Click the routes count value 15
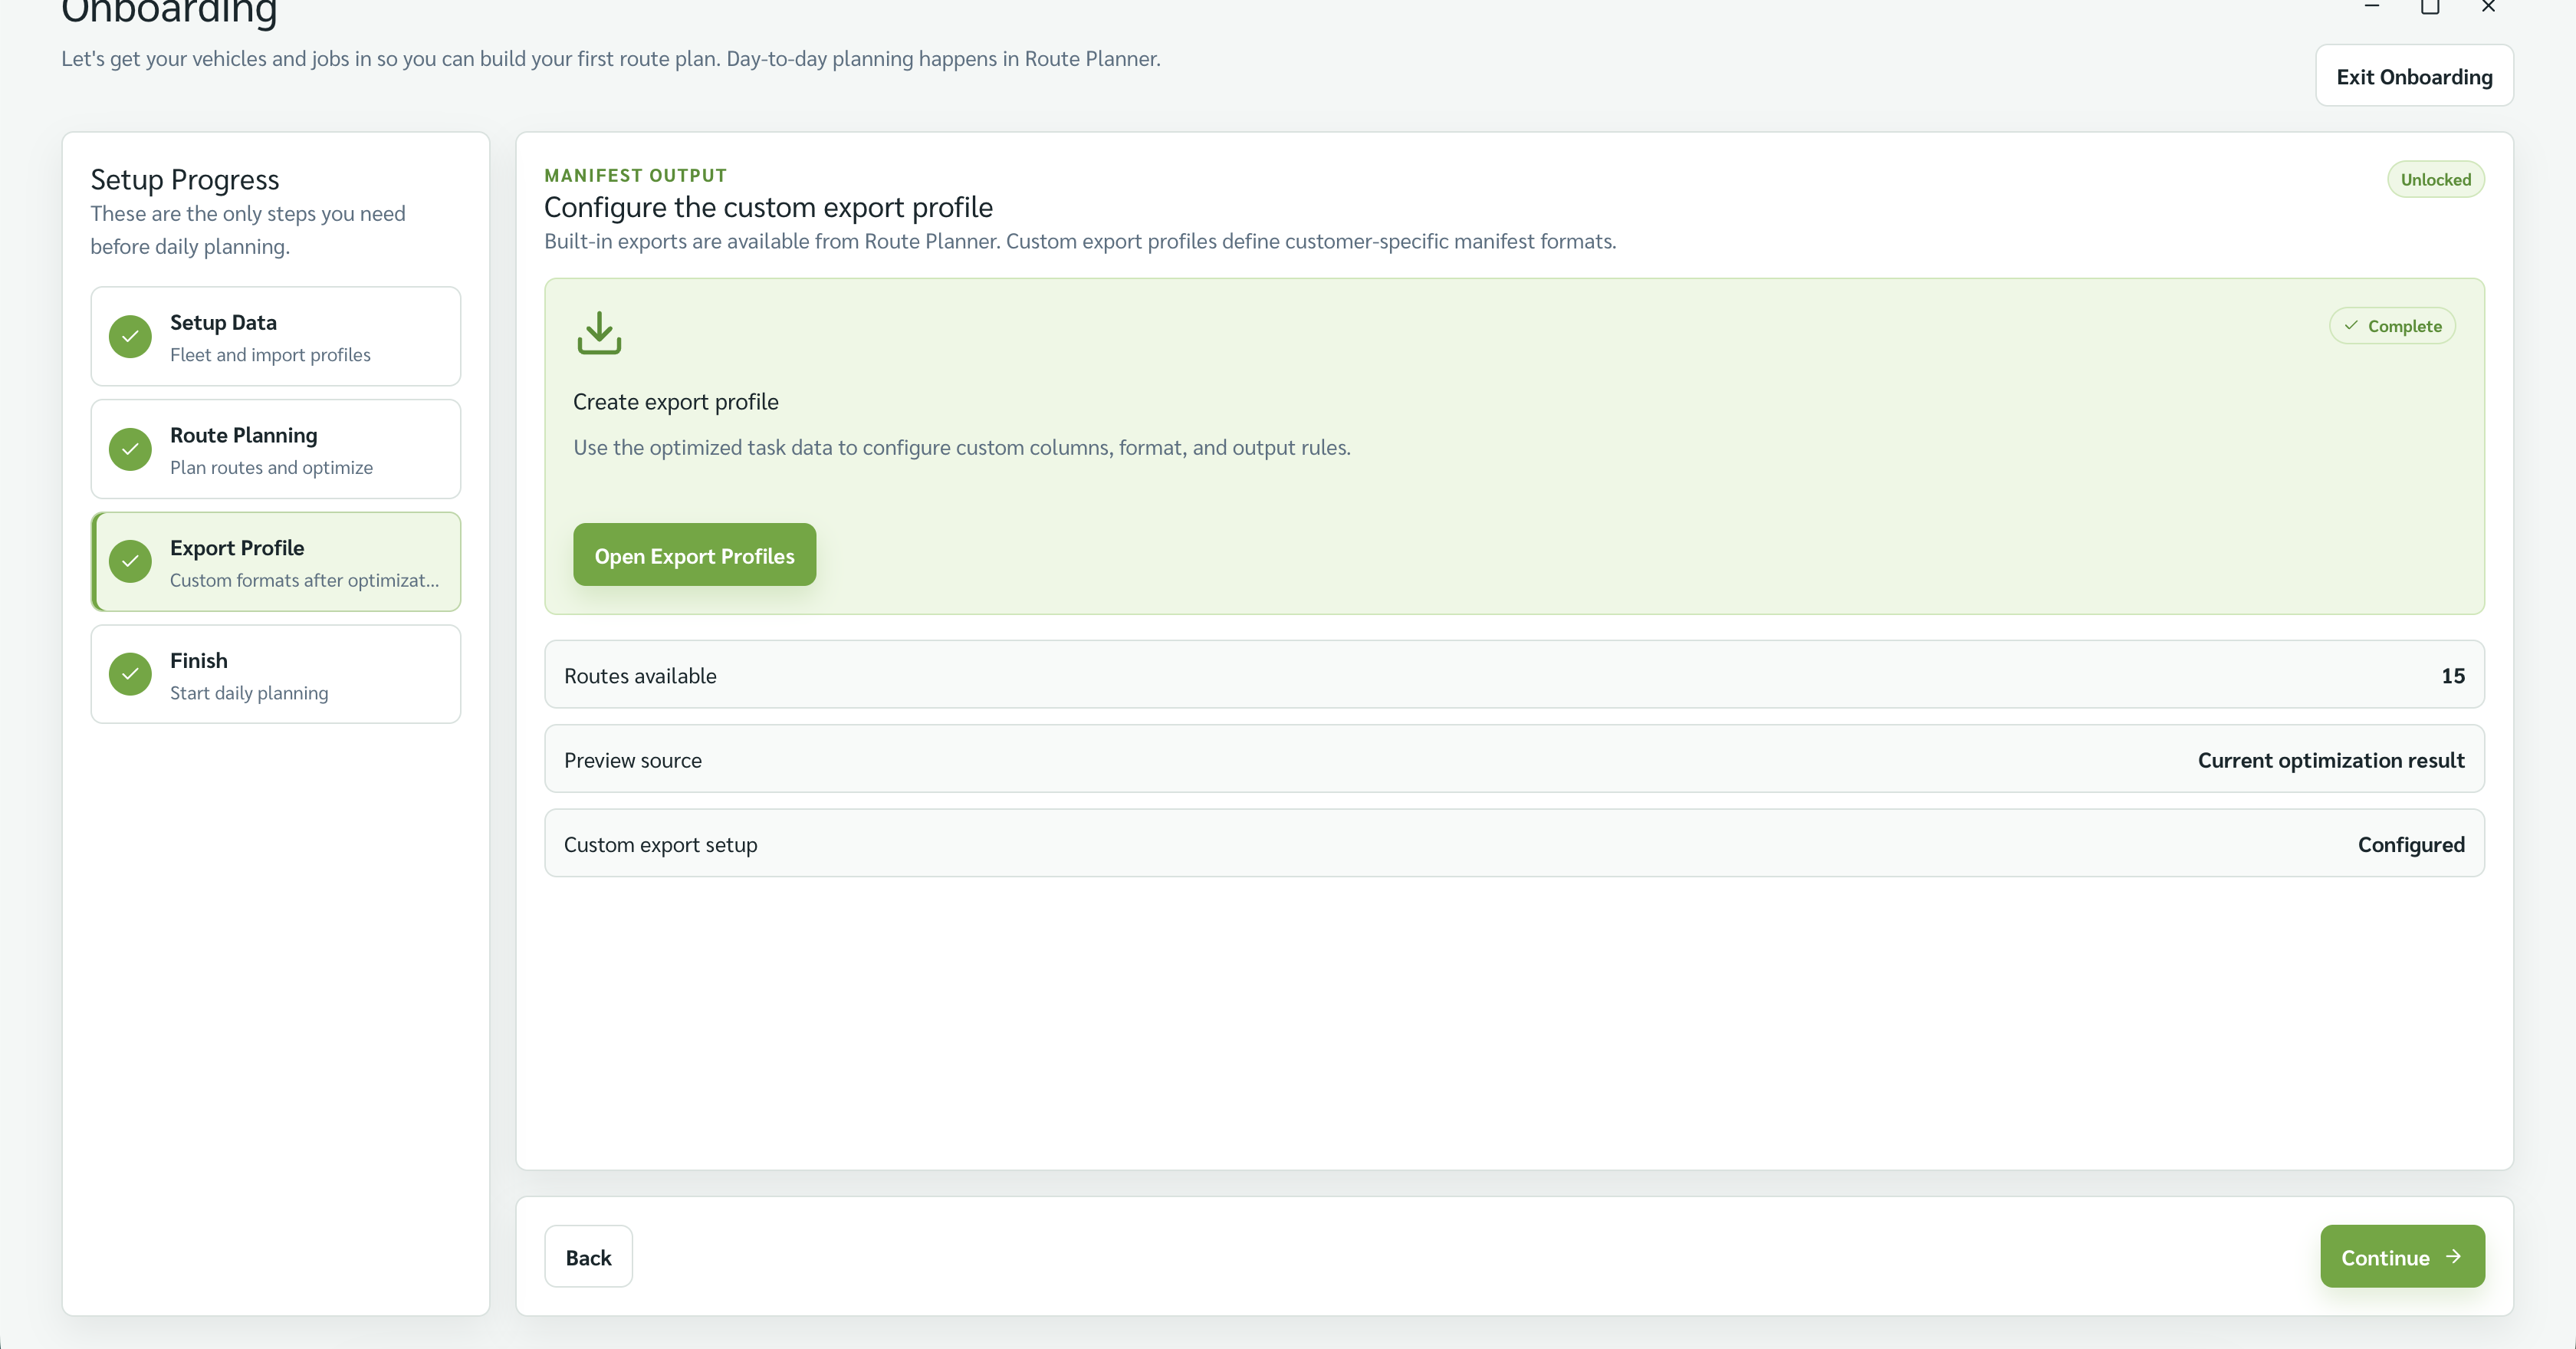Screen dimensions: 2576x1349 pos(2452,676)
